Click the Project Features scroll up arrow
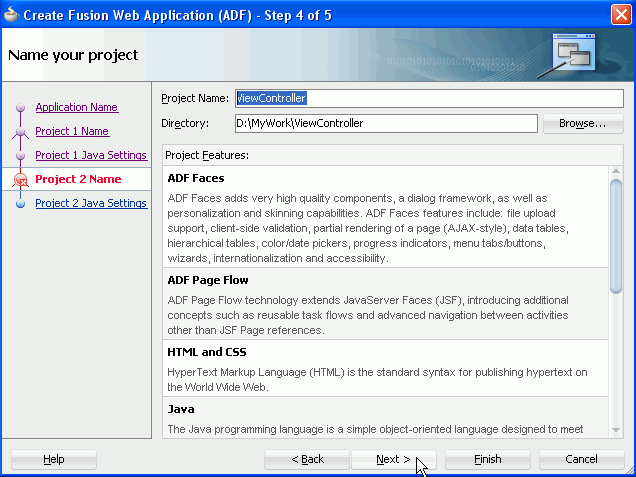The height and width of the screenshot is (477, 636). 616,171
